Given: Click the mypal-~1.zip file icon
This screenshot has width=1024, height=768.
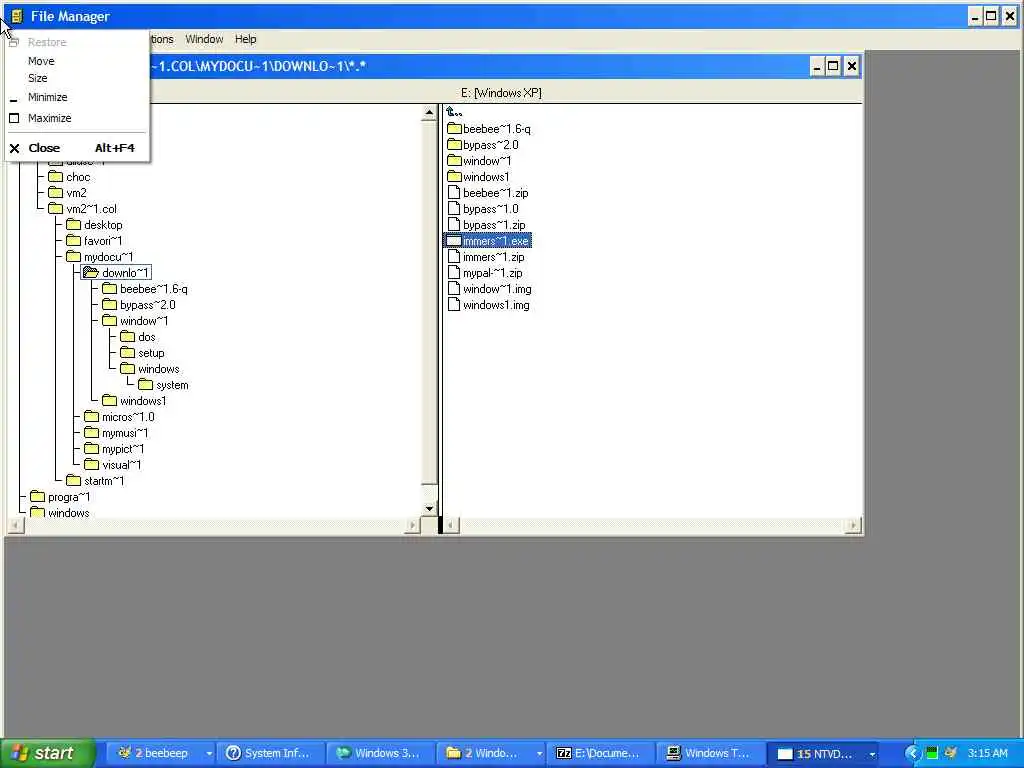Looking at the screenshot, I should pos(454,272).
